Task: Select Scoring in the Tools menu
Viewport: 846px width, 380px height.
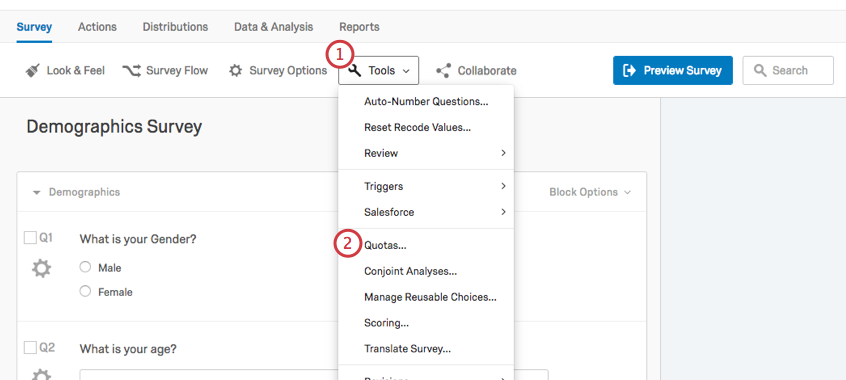Action: tap(426, 323)
